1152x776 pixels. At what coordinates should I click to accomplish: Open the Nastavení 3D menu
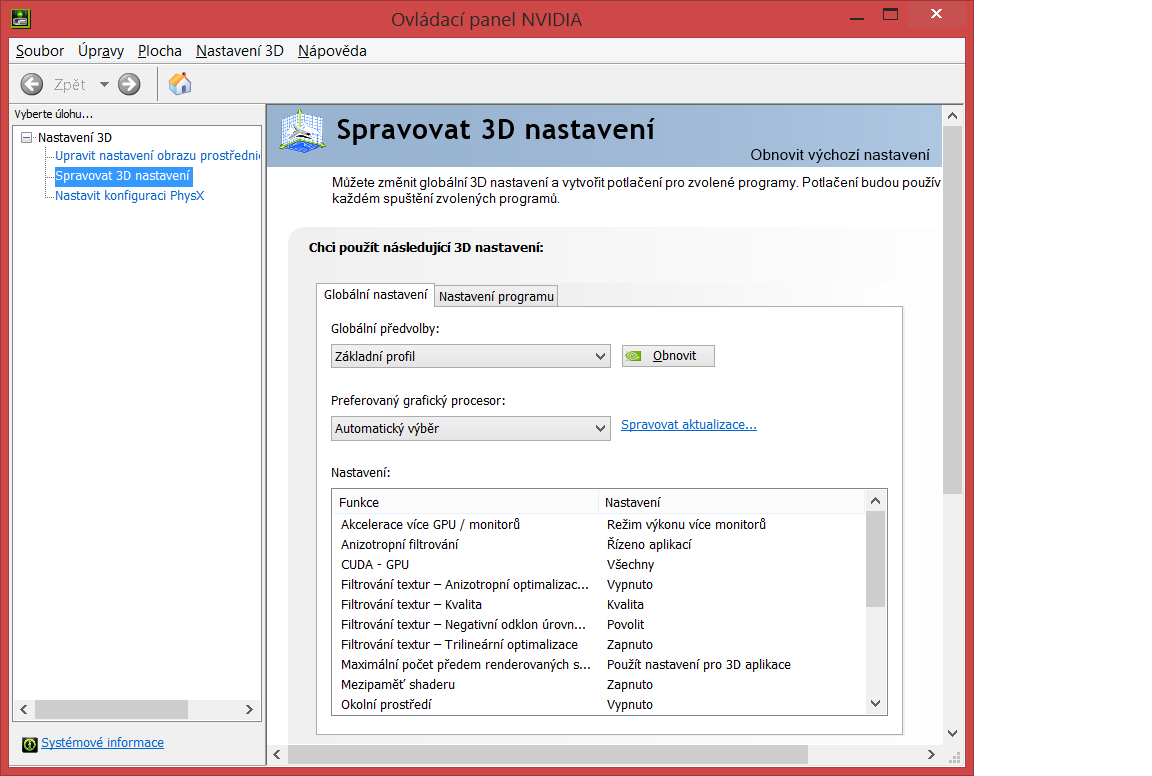tap(240, 51)
